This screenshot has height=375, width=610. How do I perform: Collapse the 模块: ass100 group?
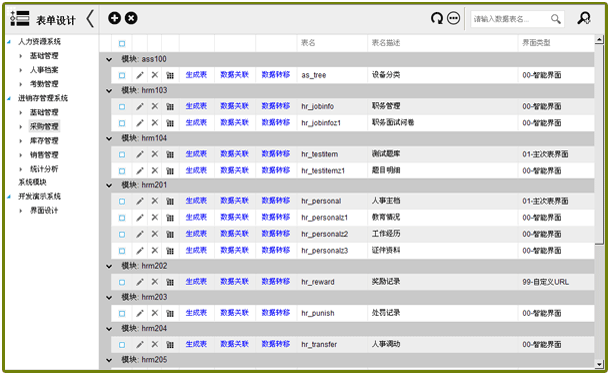109,59
